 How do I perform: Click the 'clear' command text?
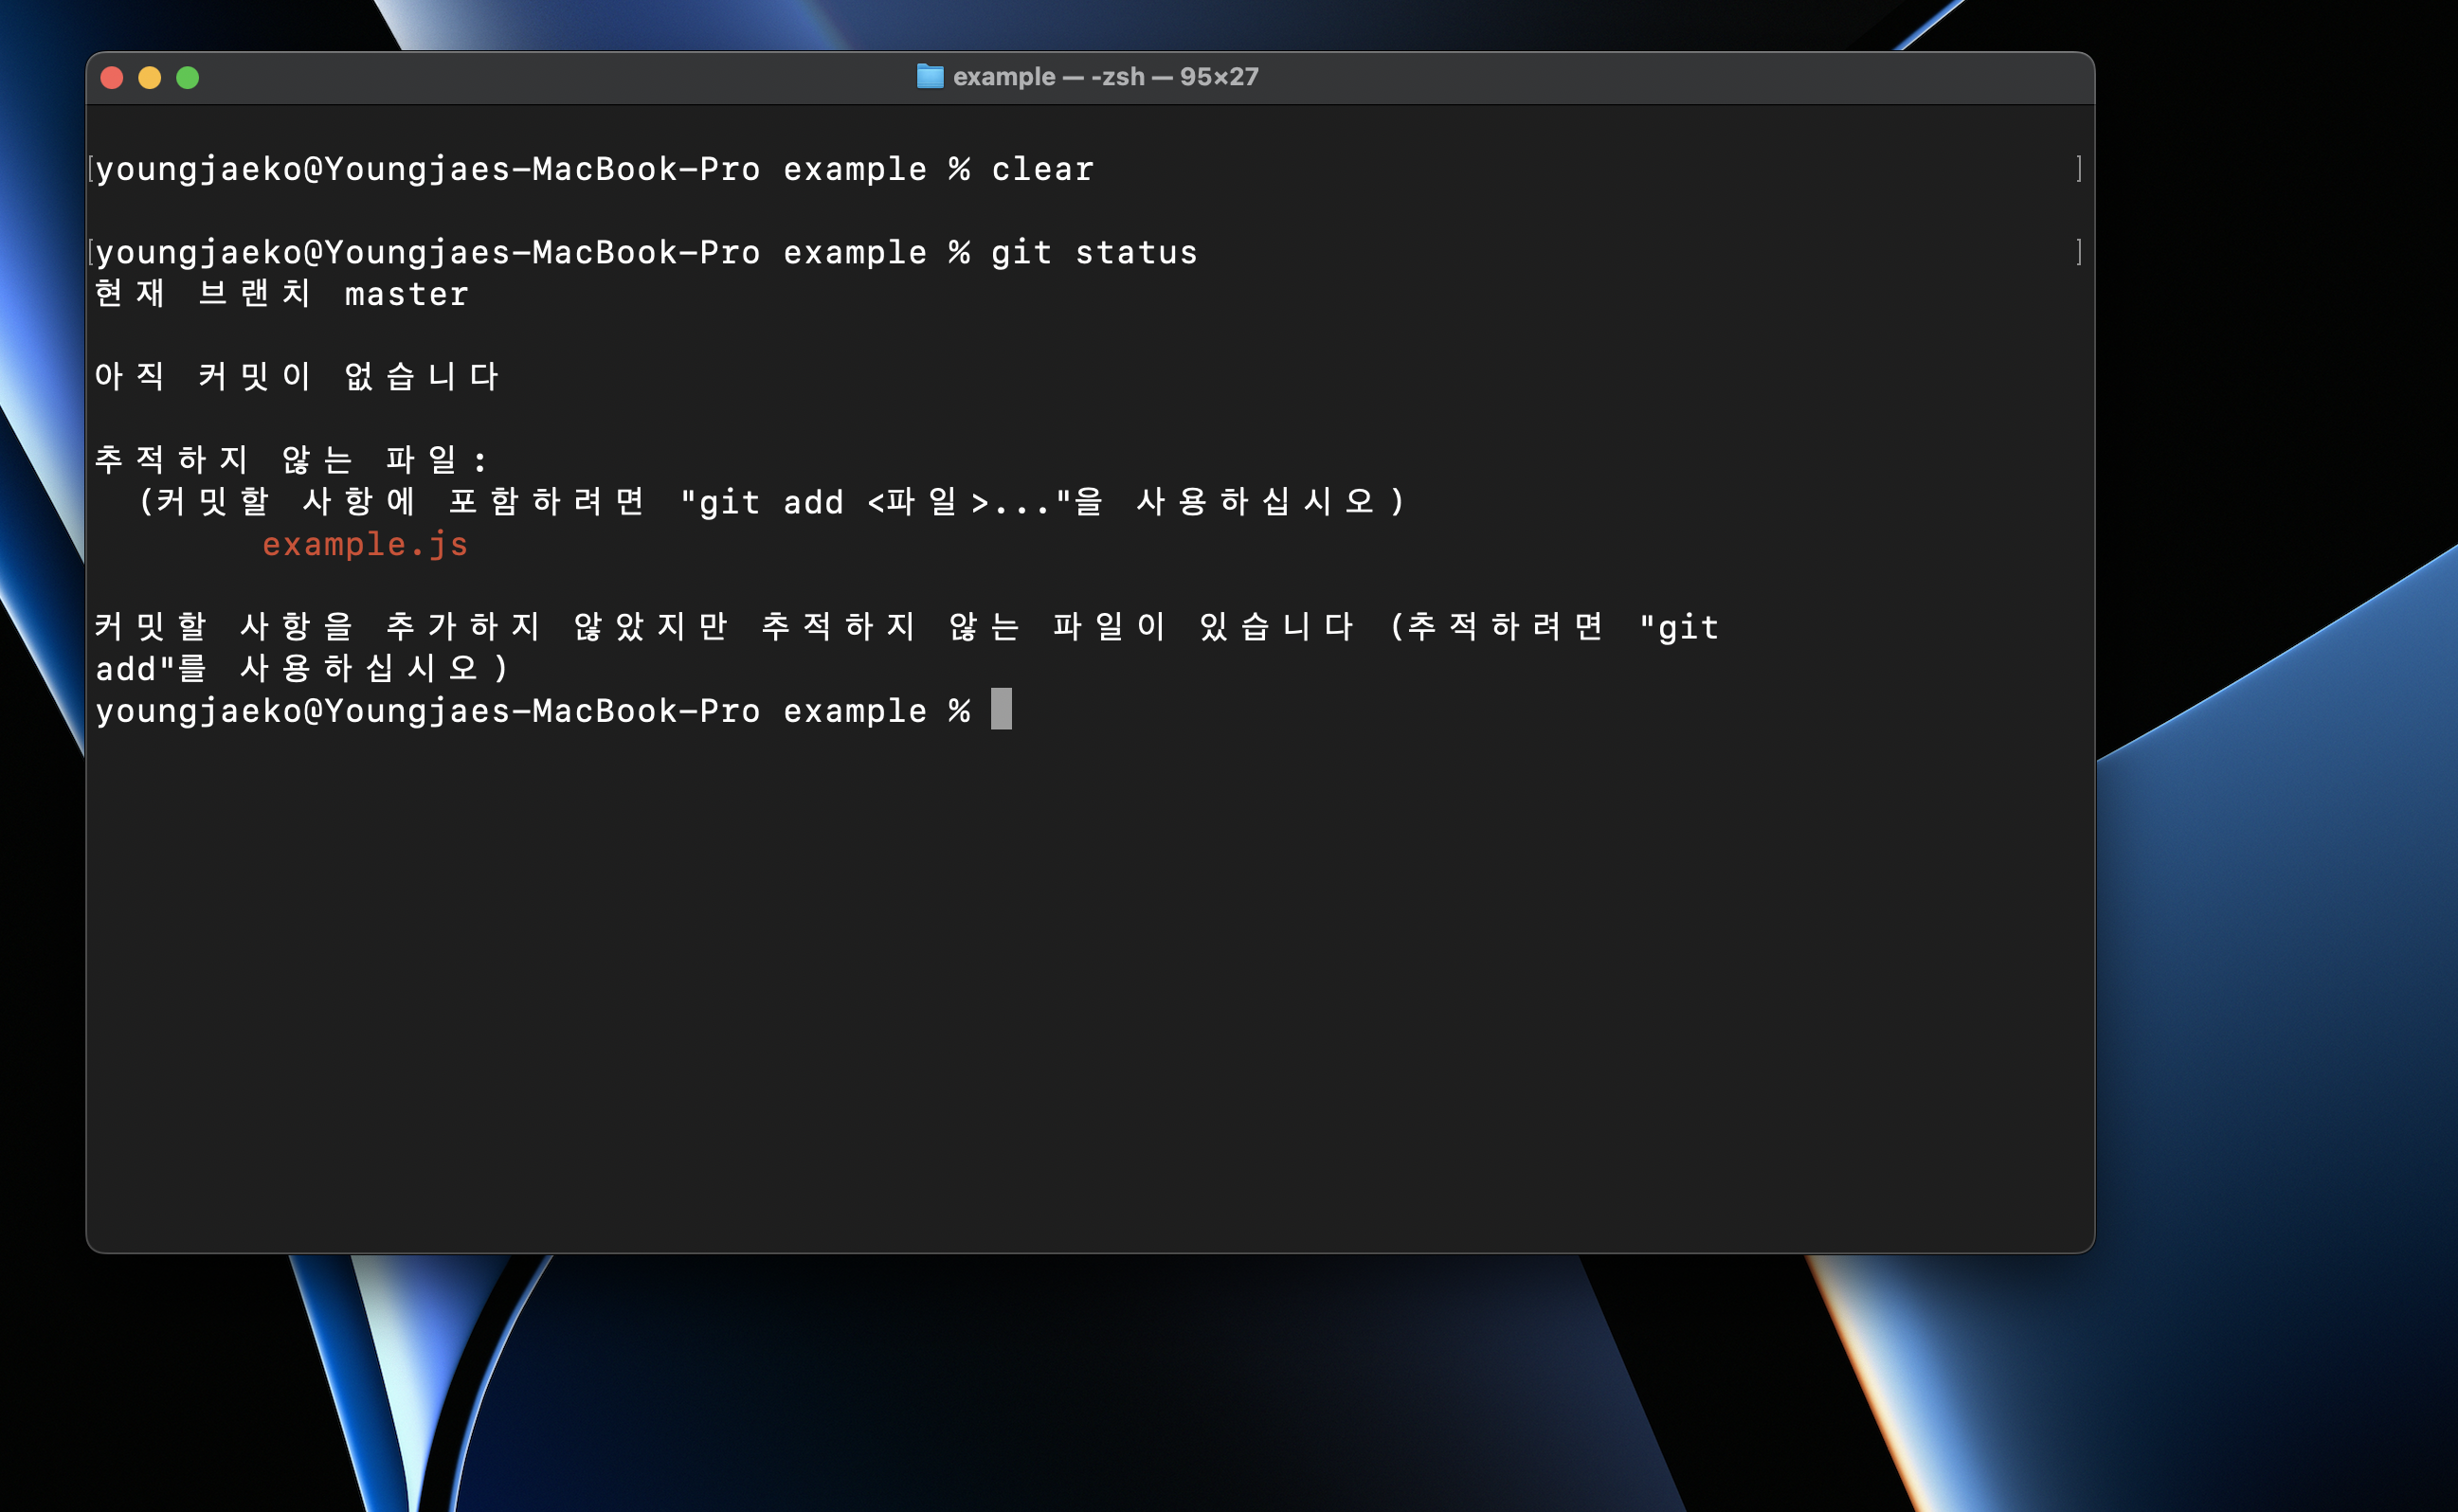1042,169
